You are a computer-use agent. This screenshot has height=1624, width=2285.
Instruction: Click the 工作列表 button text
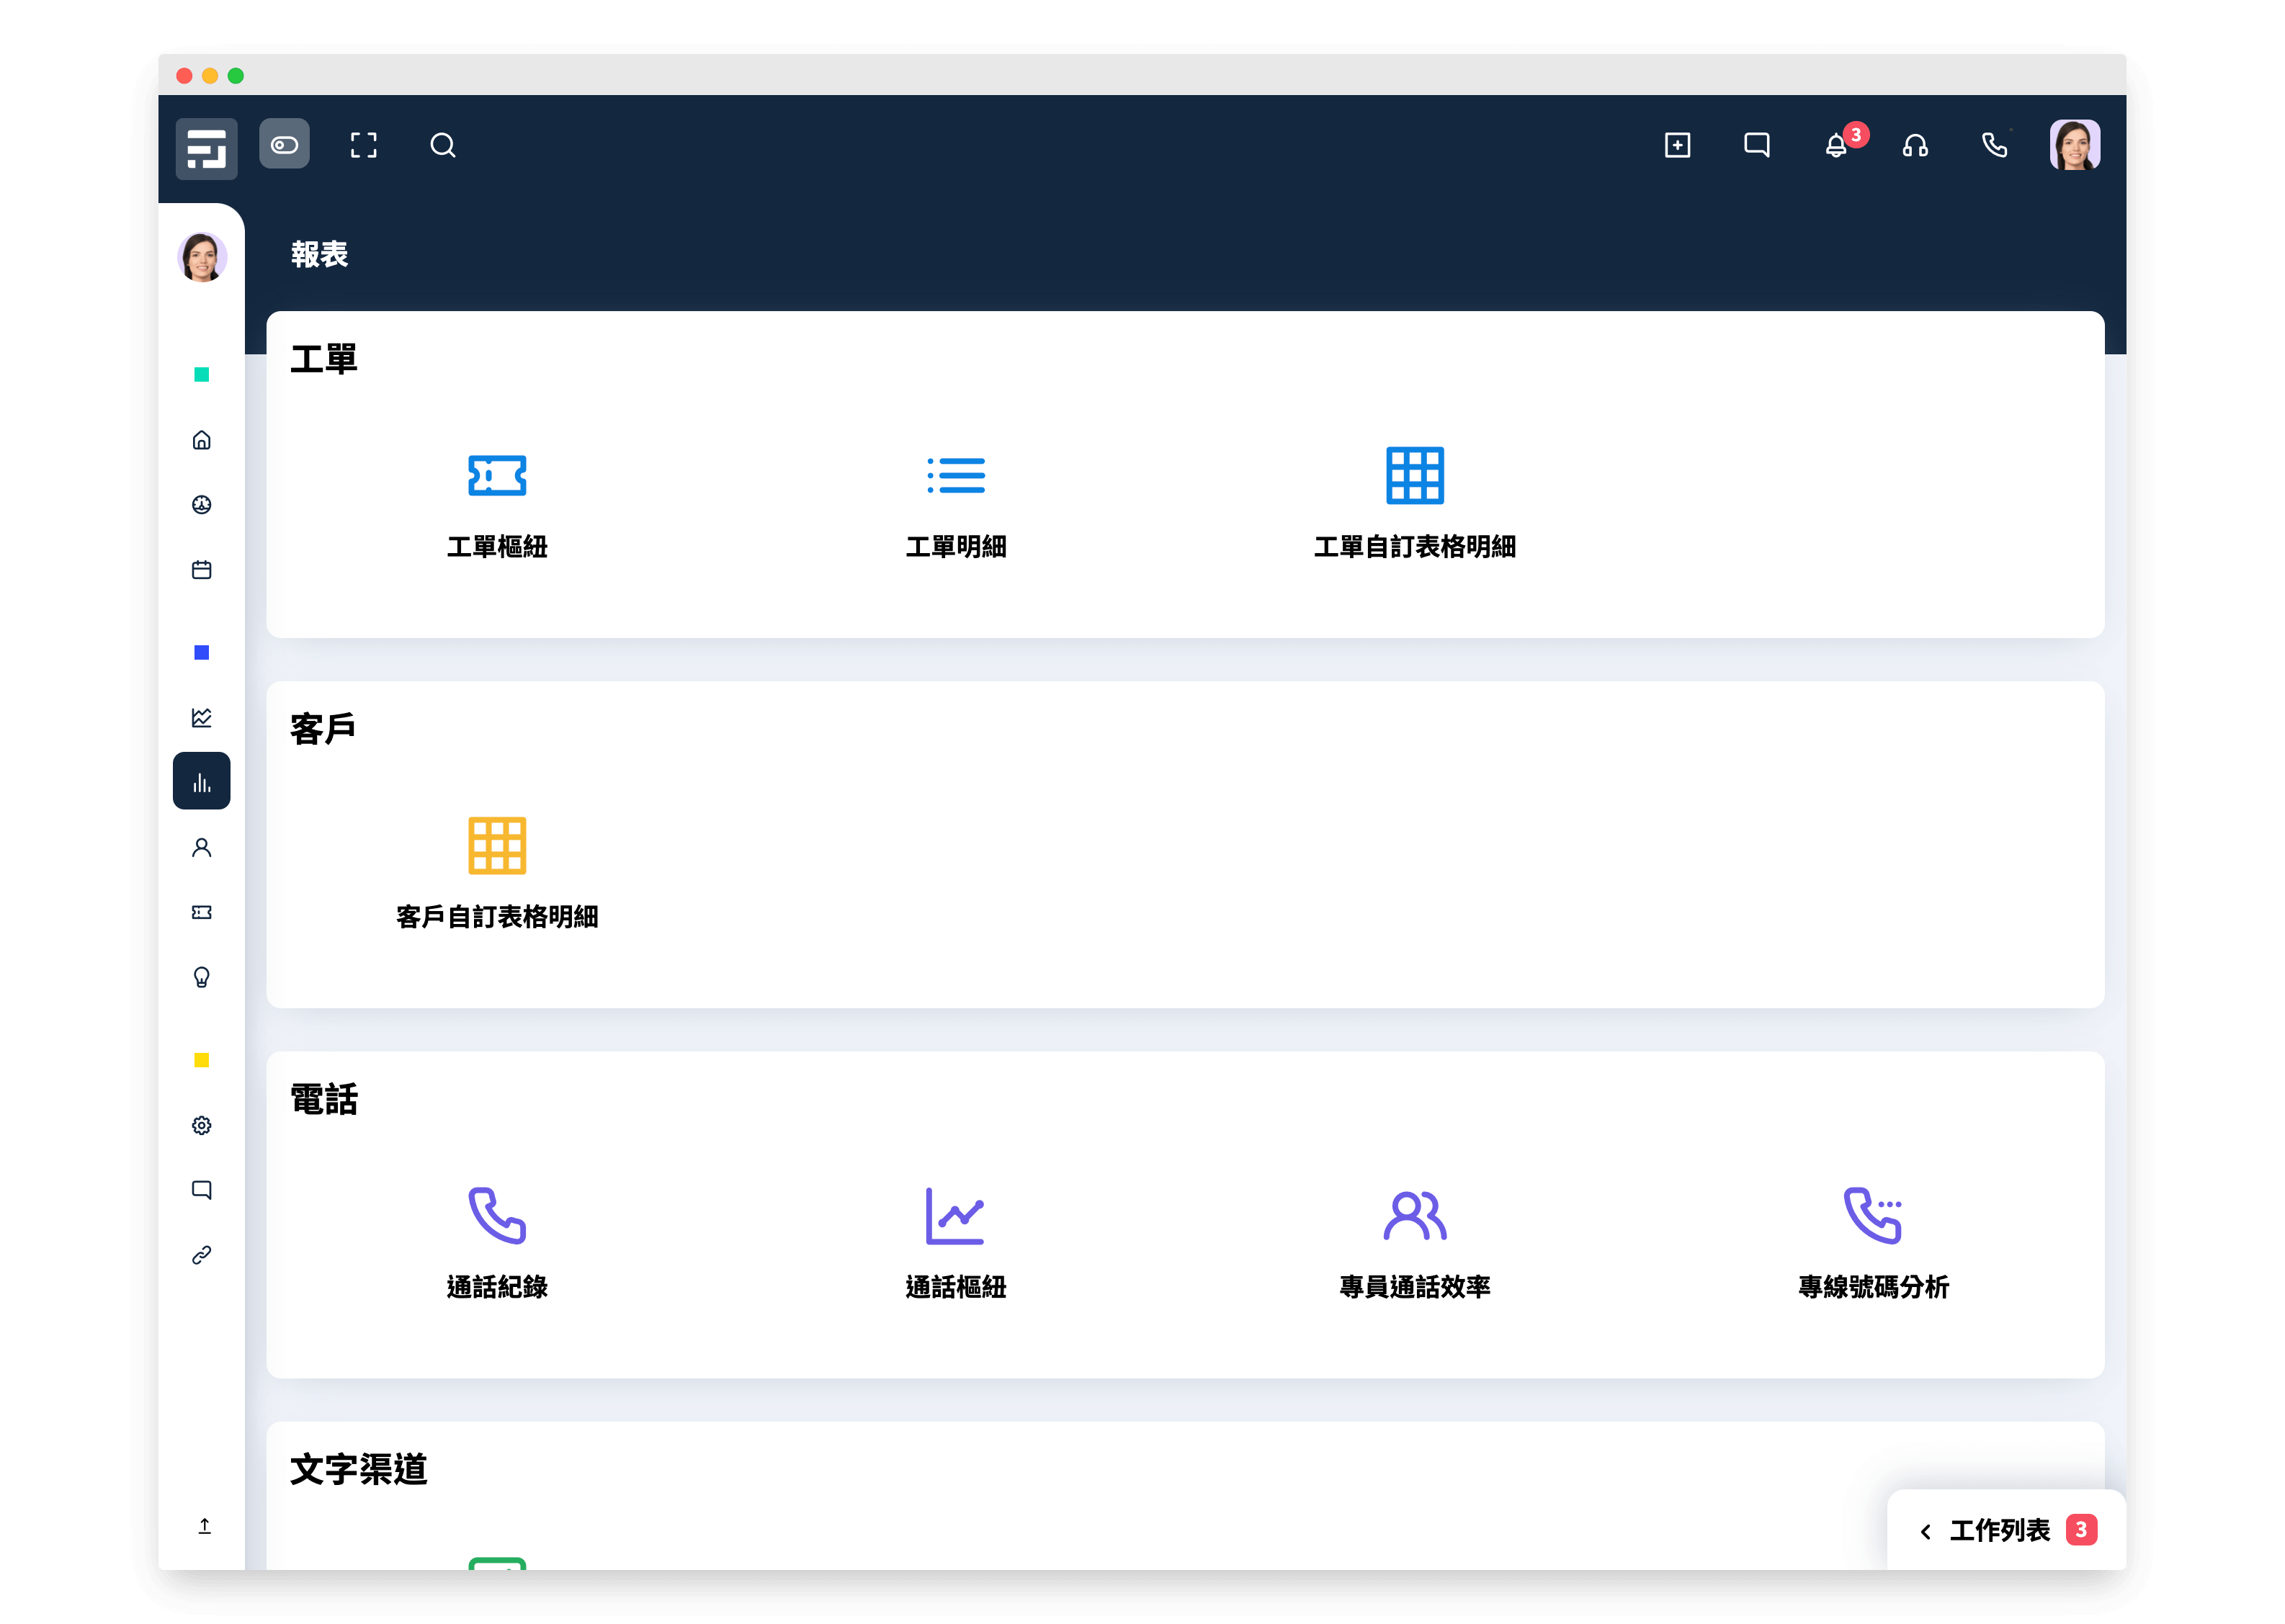point(2000,1531)
